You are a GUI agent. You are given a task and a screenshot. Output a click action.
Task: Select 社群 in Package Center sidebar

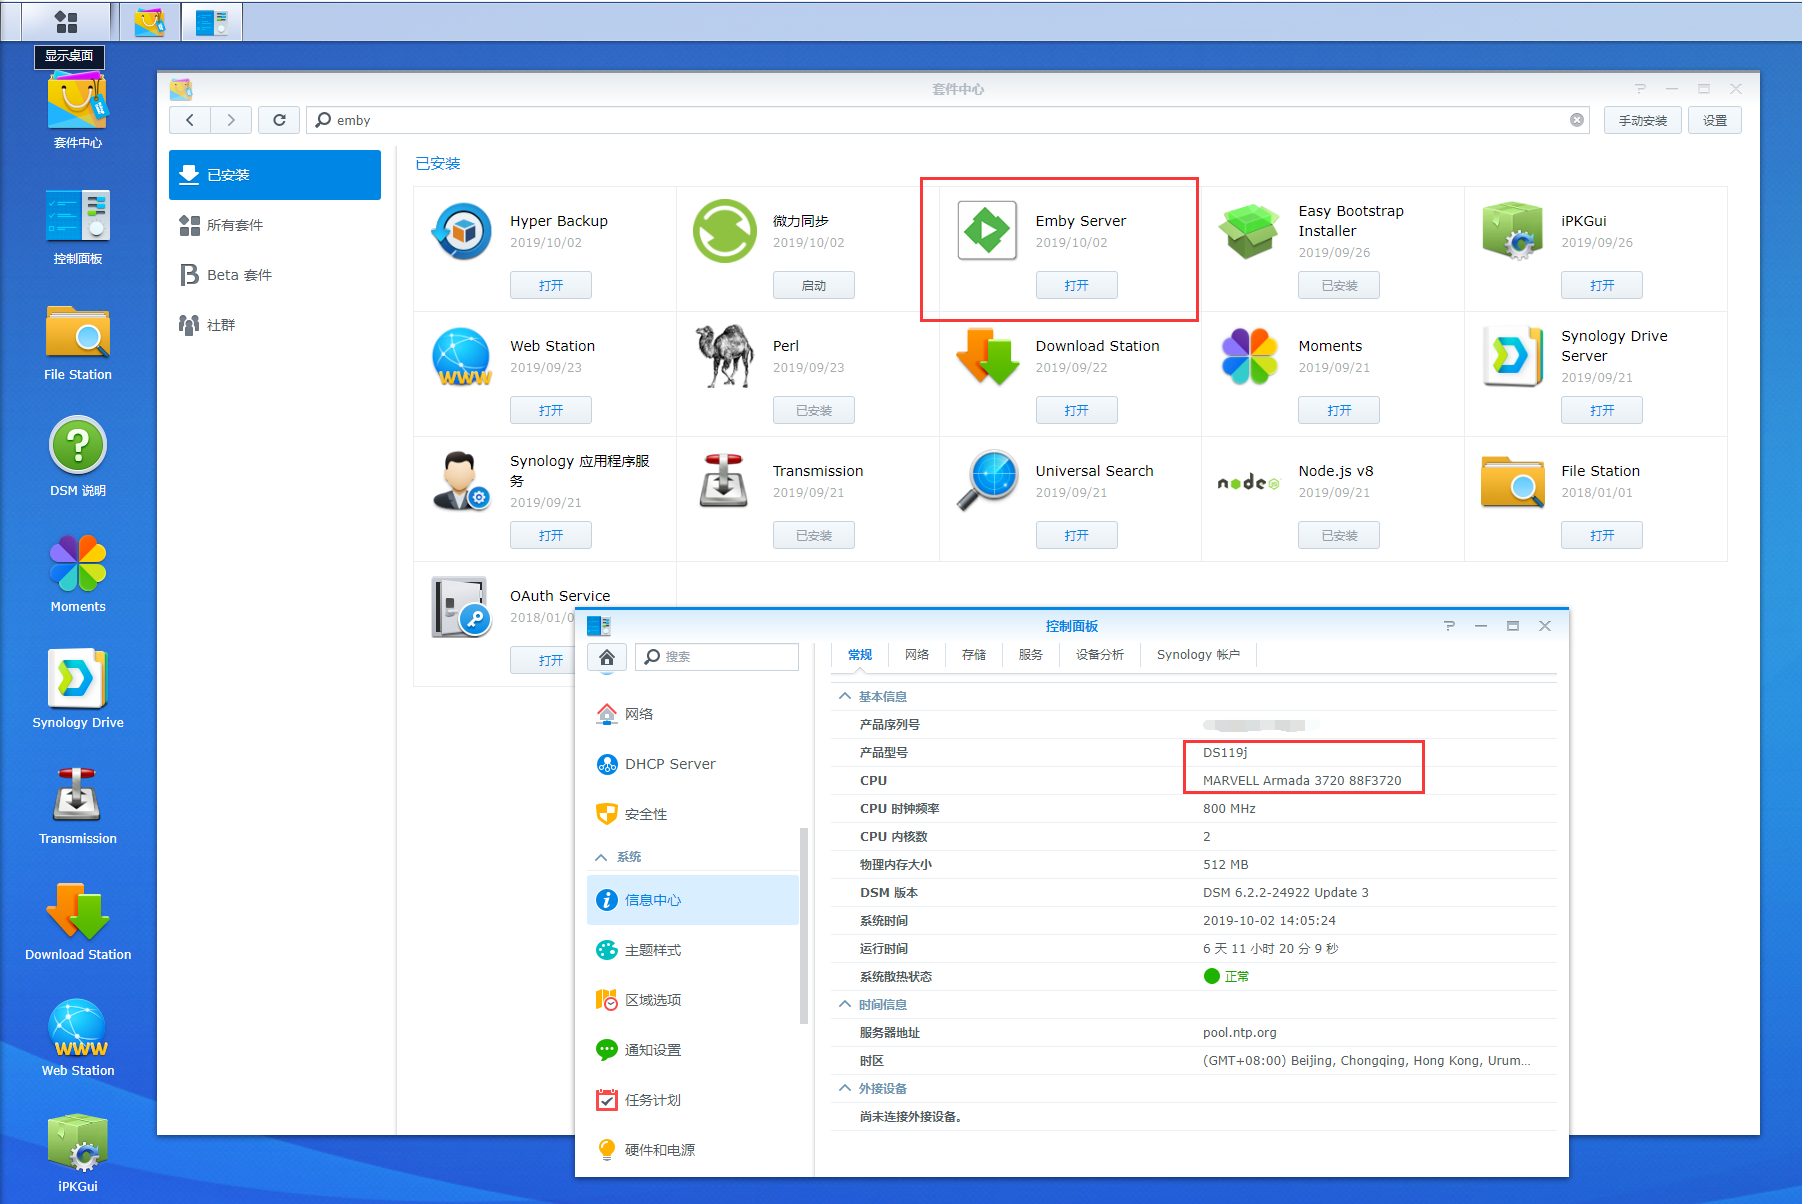pos(275,325)
